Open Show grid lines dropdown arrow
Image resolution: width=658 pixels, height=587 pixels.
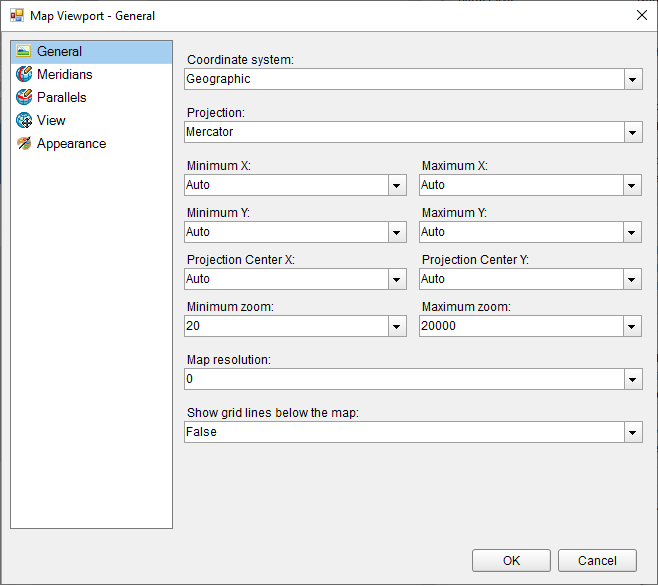[x=633, y=433]
